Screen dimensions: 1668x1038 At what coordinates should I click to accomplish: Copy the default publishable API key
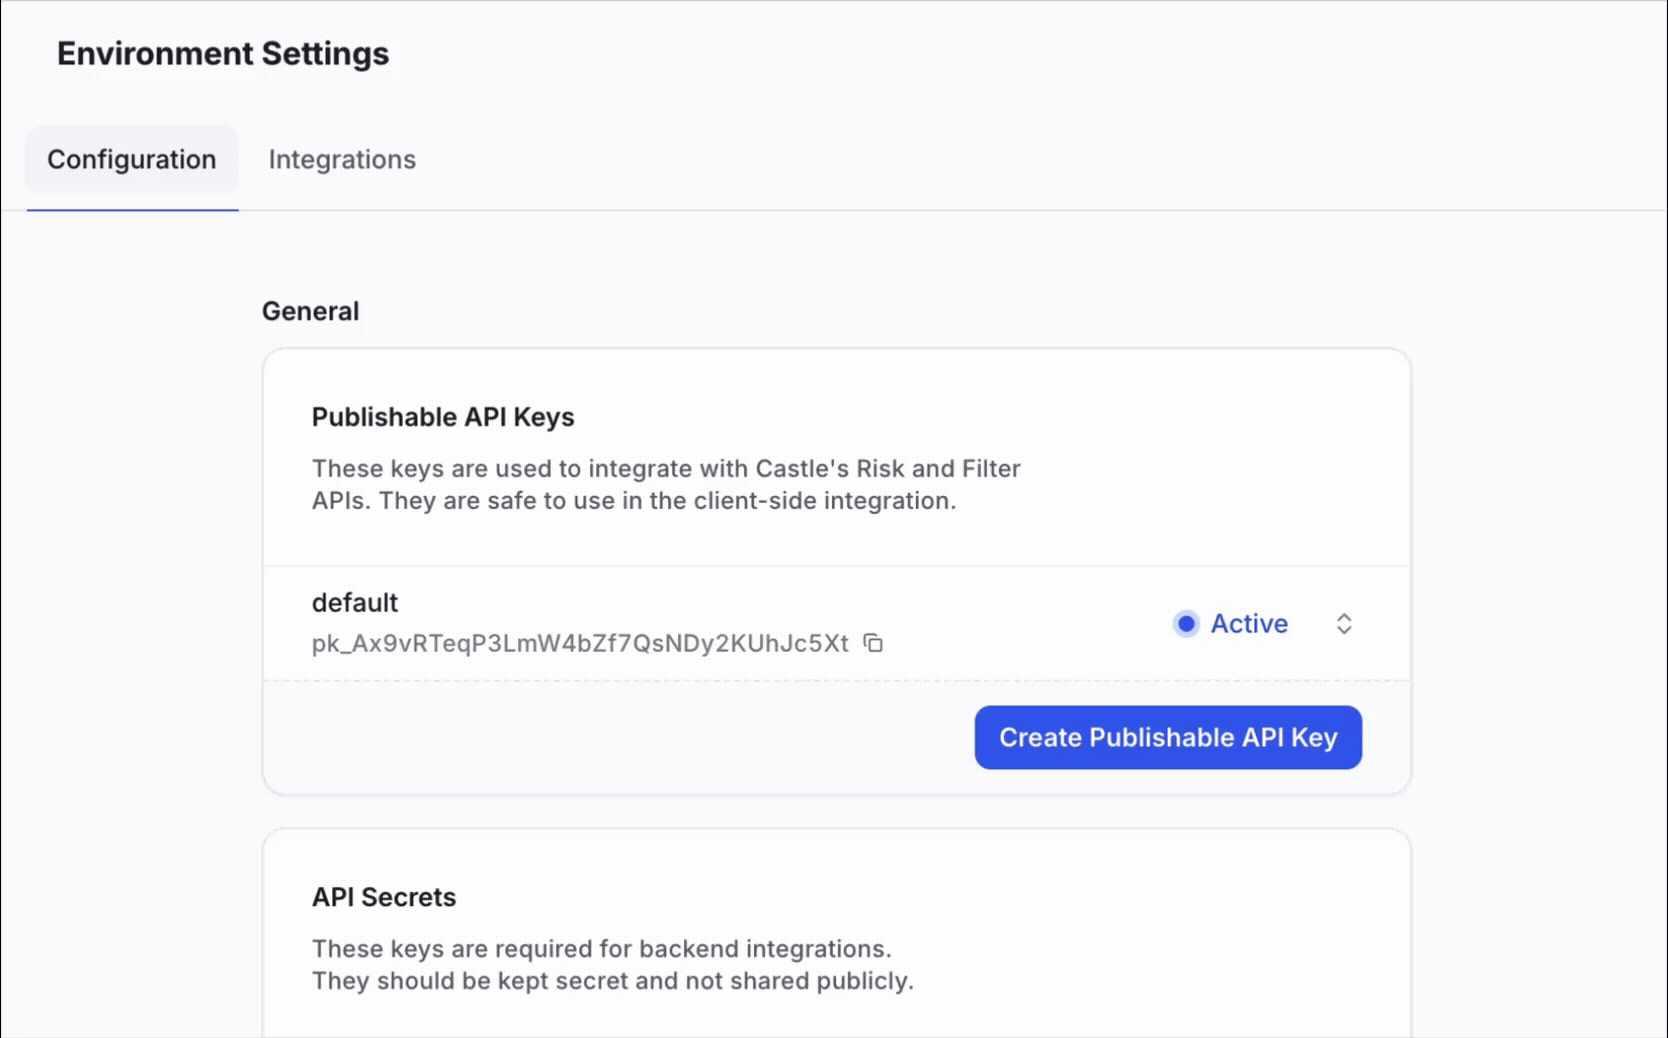873,643
